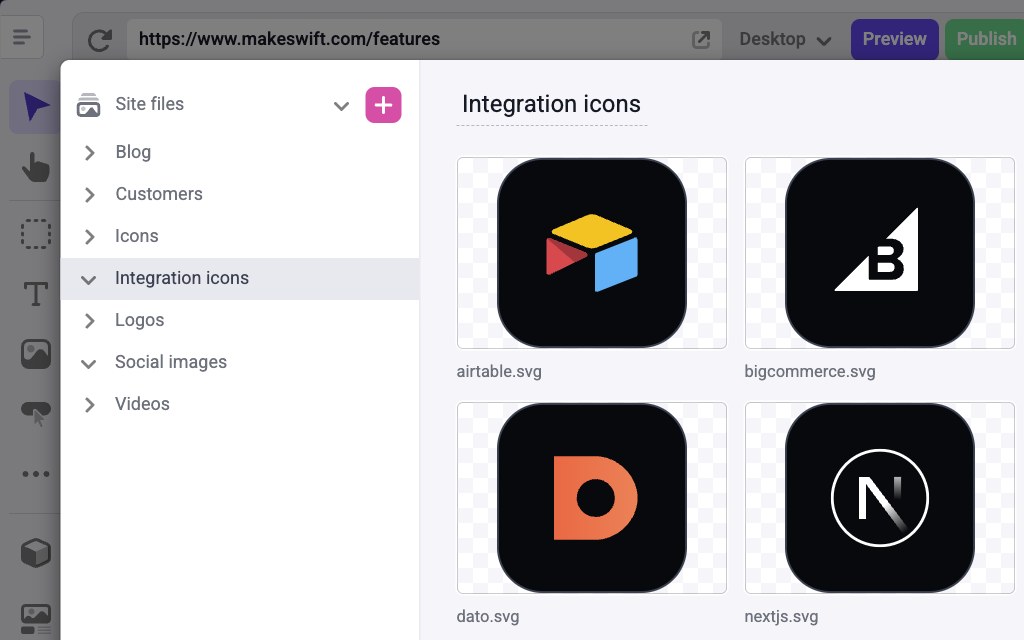Select the Image tool
This screenshot has height=640, width=1024.
(x=35, y=355)
